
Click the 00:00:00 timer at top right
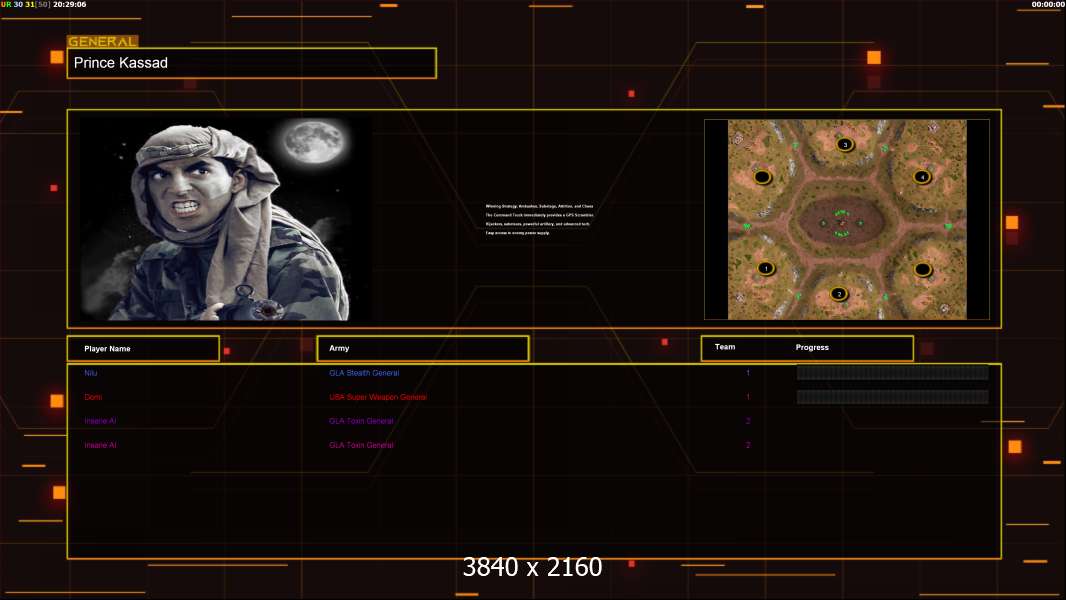(1048, 4)
